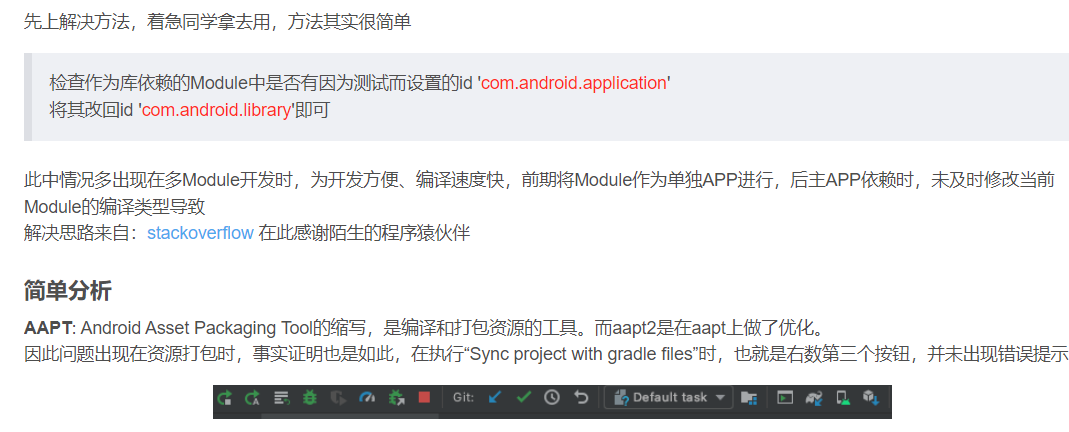Click Sync Project with Gradle Files icon
1069x432 pixels.
tap(814, 398)
